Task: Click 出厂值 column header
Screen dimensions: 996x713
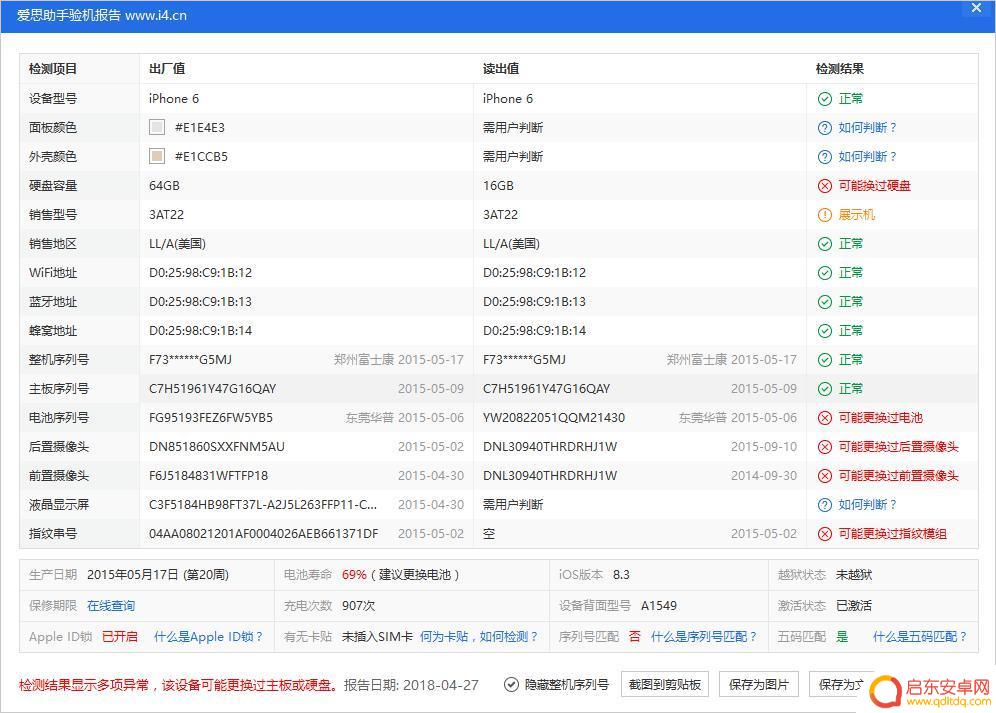Action: coord(167,69)
